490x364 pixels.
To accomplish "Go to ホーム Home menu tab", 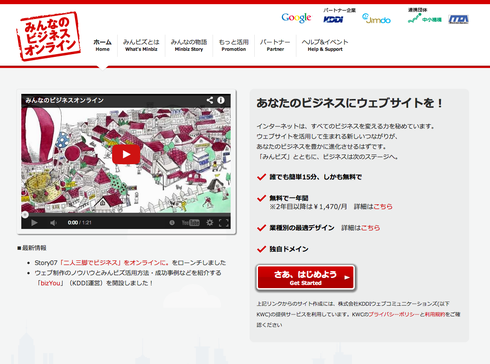I will tap(103, 45).
